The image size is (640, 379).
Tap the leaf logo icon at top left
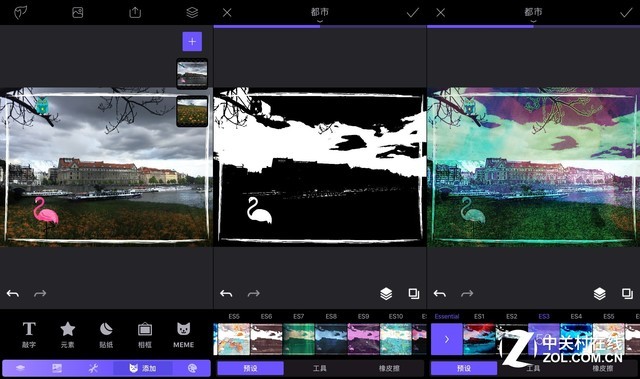click(20, 13)
